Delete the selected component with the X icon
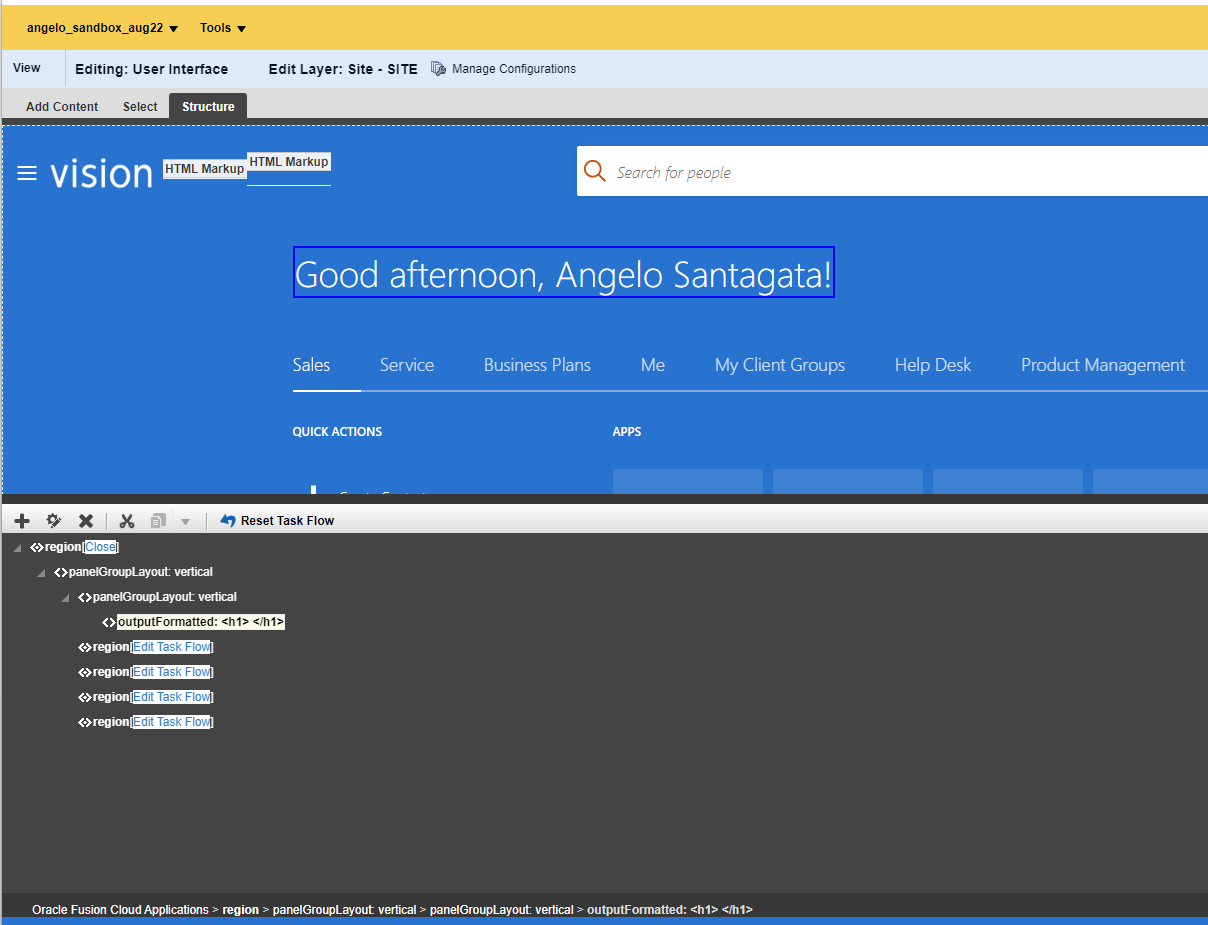 point(86,521)
